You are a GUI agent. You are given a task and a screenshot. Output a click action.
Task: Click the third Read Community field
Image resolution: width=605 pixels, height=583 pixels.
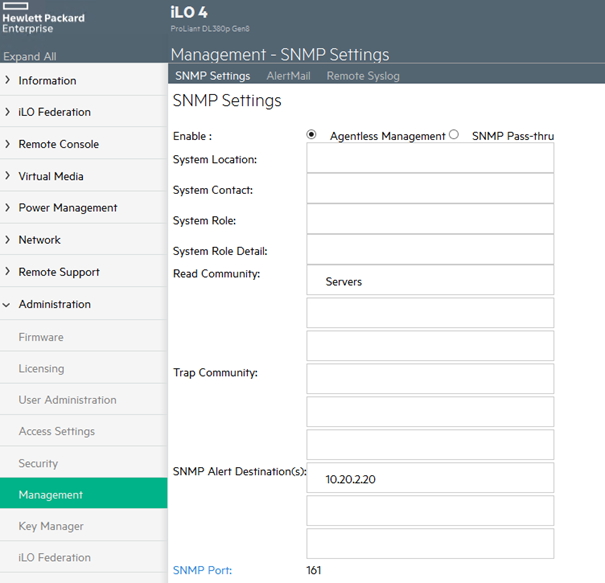coord(430,346)
